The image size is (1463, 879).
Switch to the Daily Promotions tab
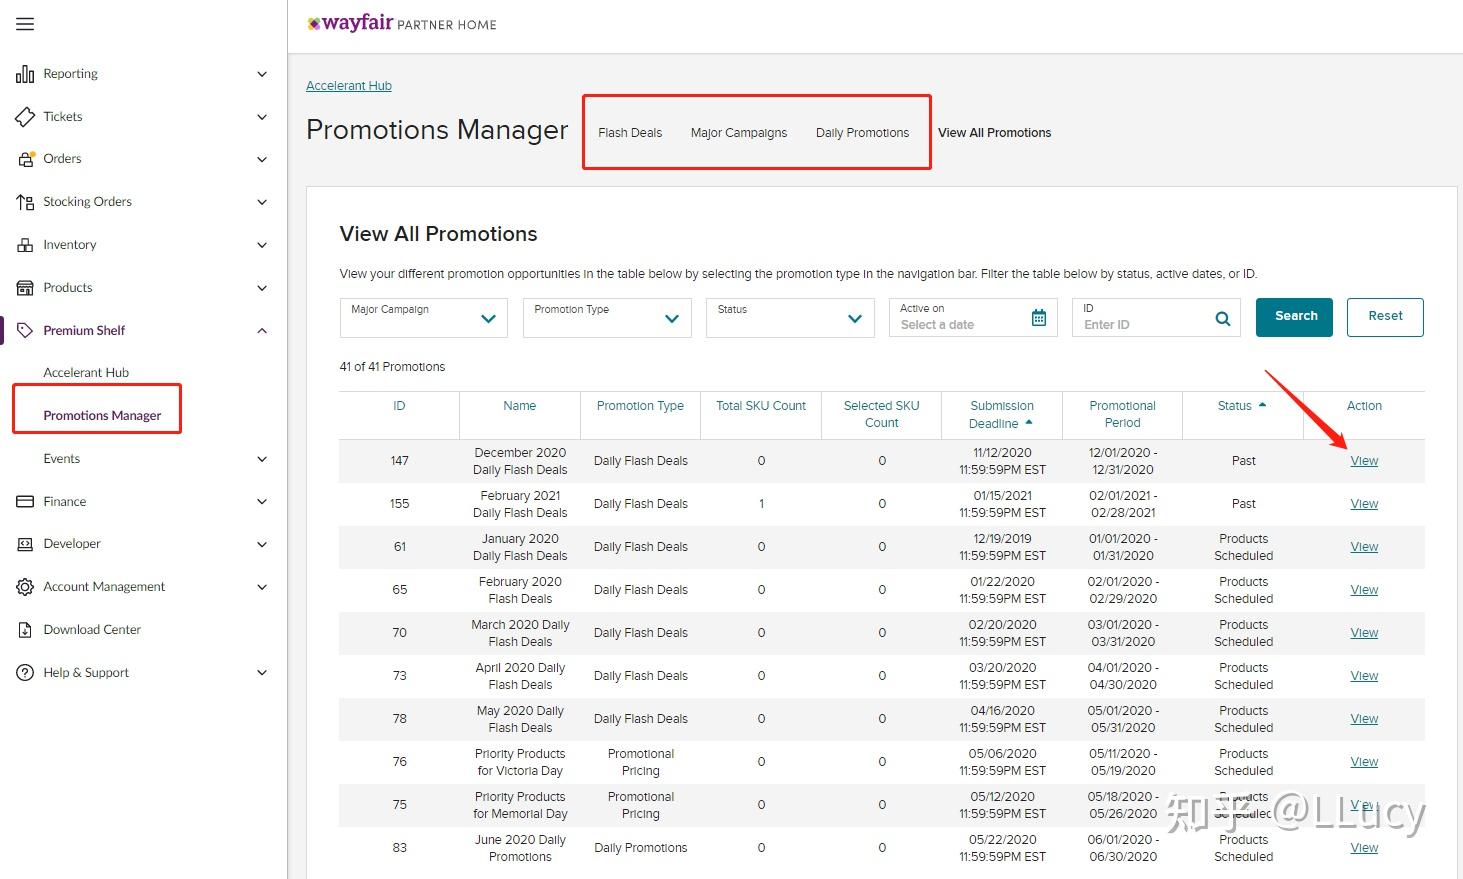tap(862, 133)
